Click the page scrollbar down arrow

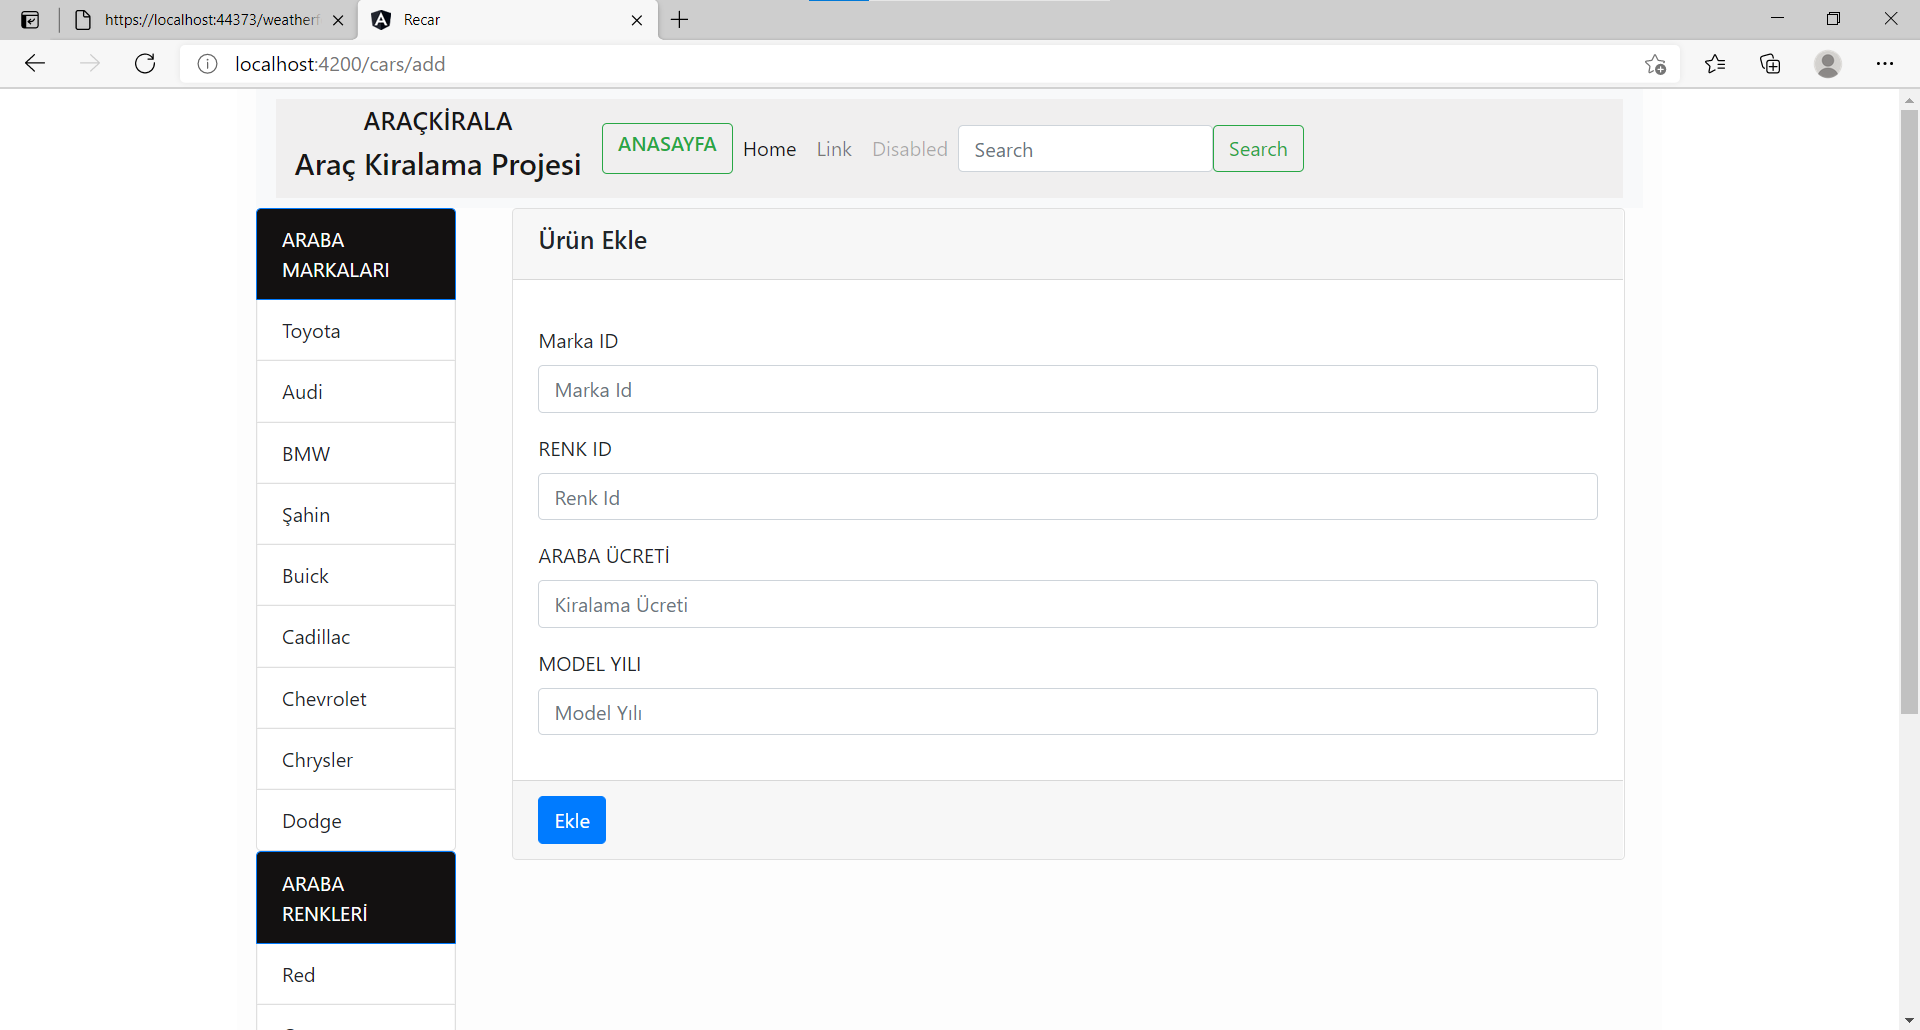[1909, 1019]
